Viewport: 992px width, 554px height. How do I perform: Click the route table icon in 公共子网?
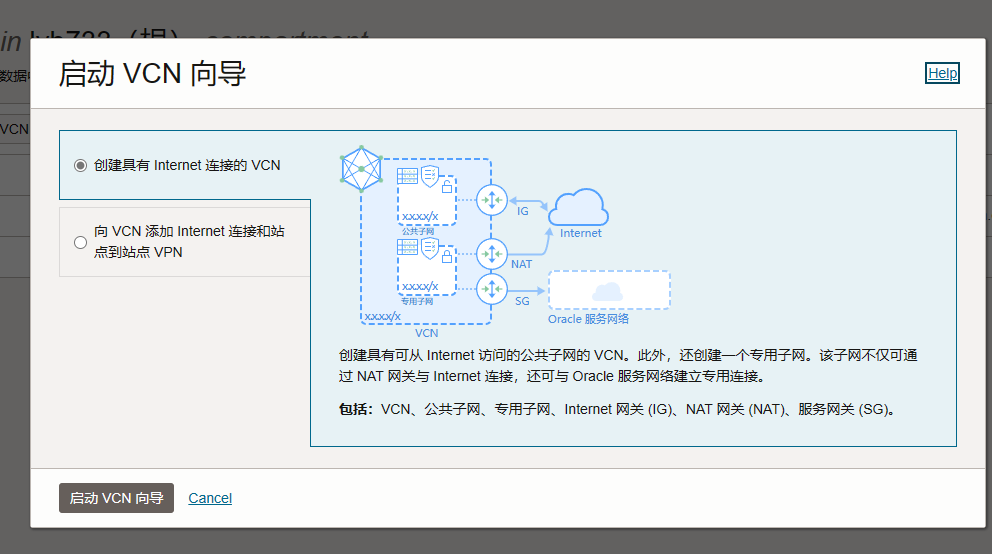click(x=407, y=177)
